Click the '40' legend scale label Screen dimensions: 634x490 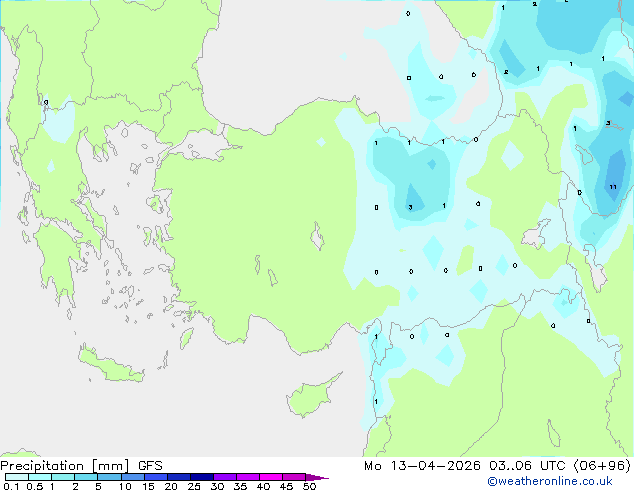click(263, 486)
